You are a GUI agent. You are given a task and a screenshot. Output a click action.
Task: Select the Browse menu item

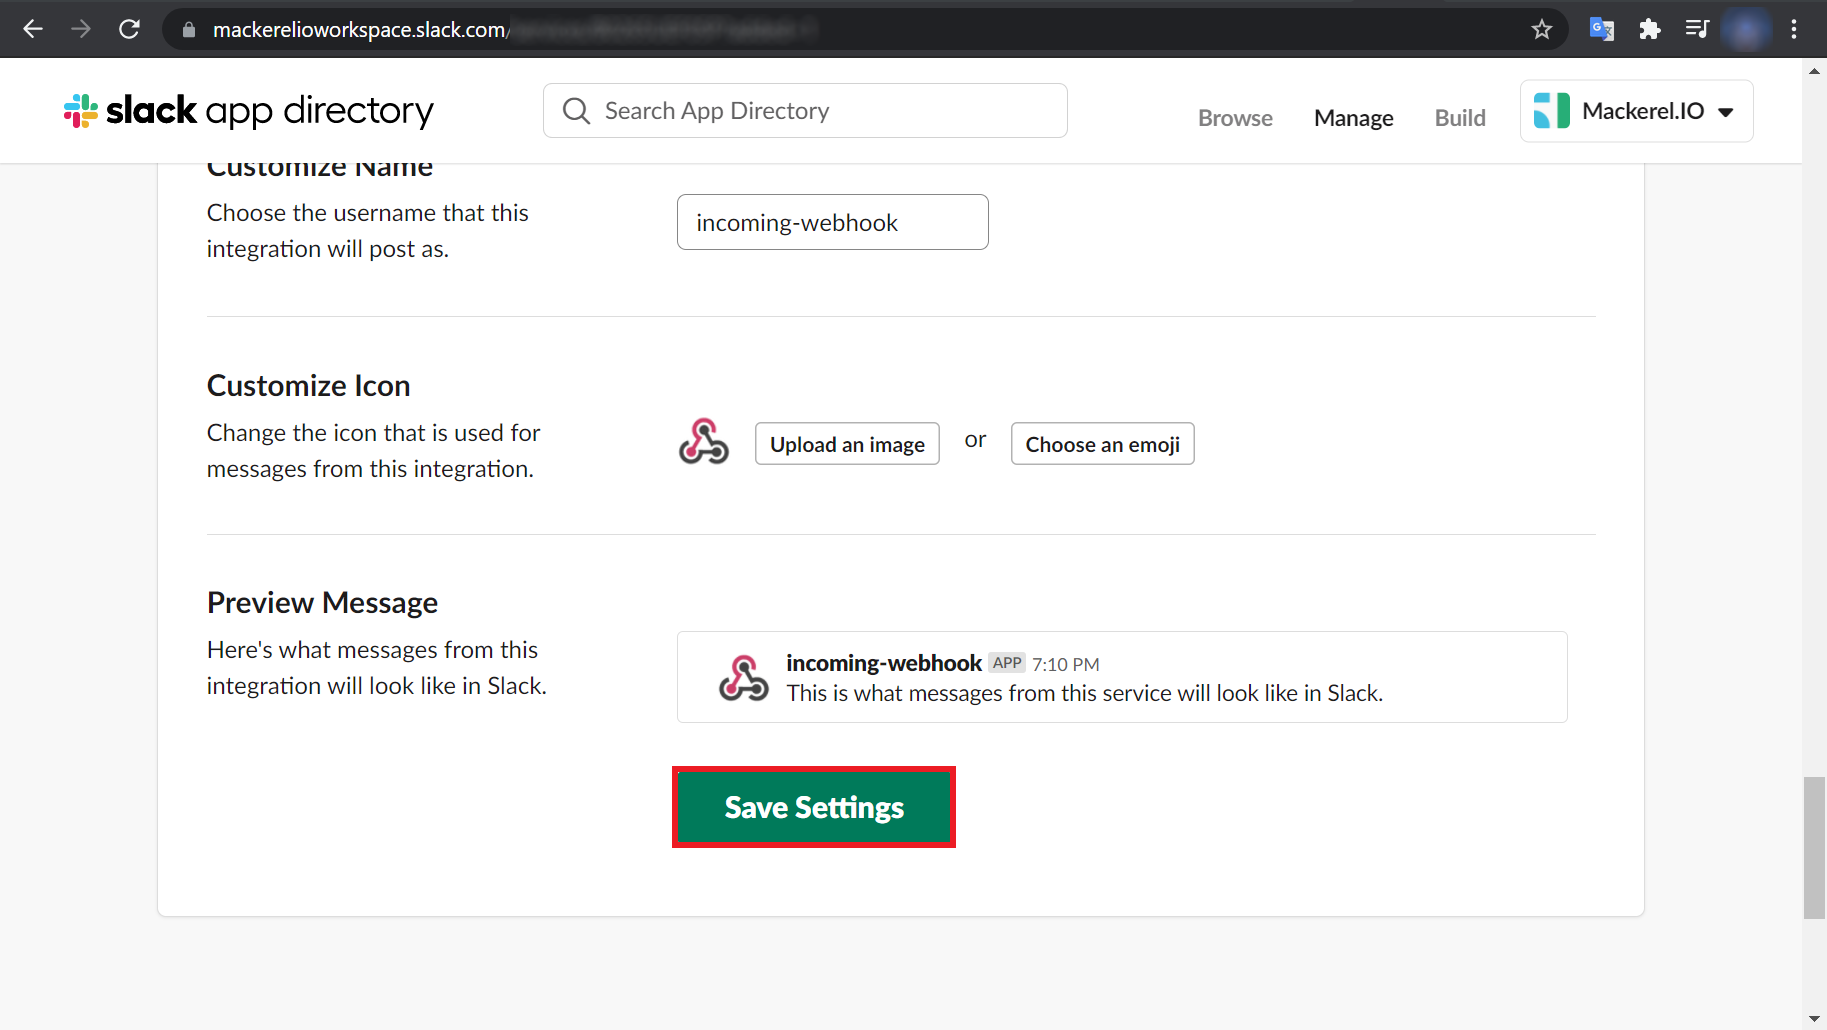tap(1235, 117)
